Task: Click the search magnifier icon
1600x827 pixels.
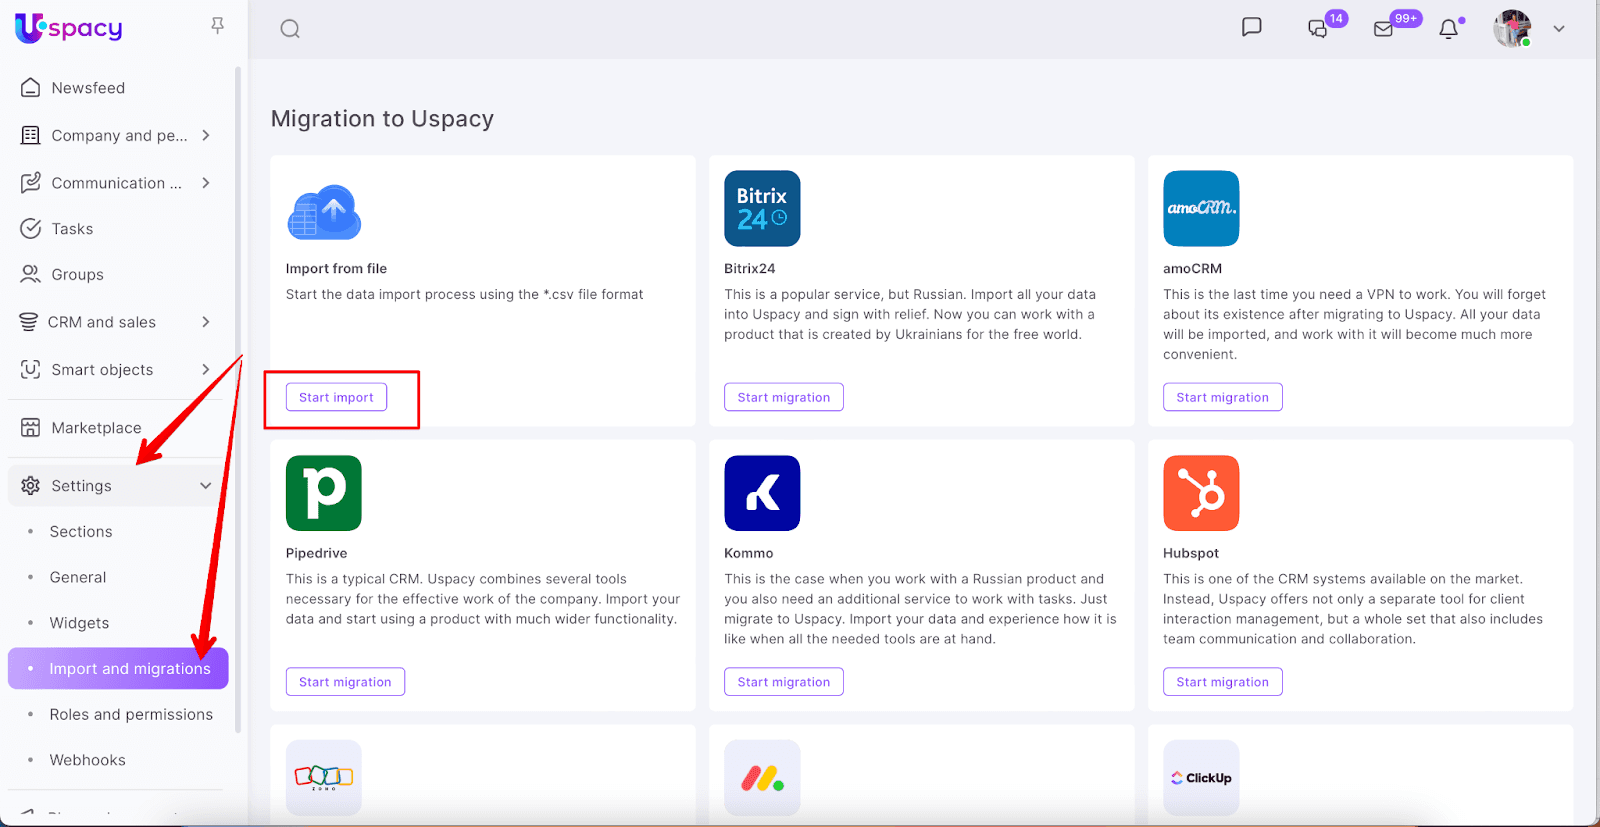Action: pos(290,29)
